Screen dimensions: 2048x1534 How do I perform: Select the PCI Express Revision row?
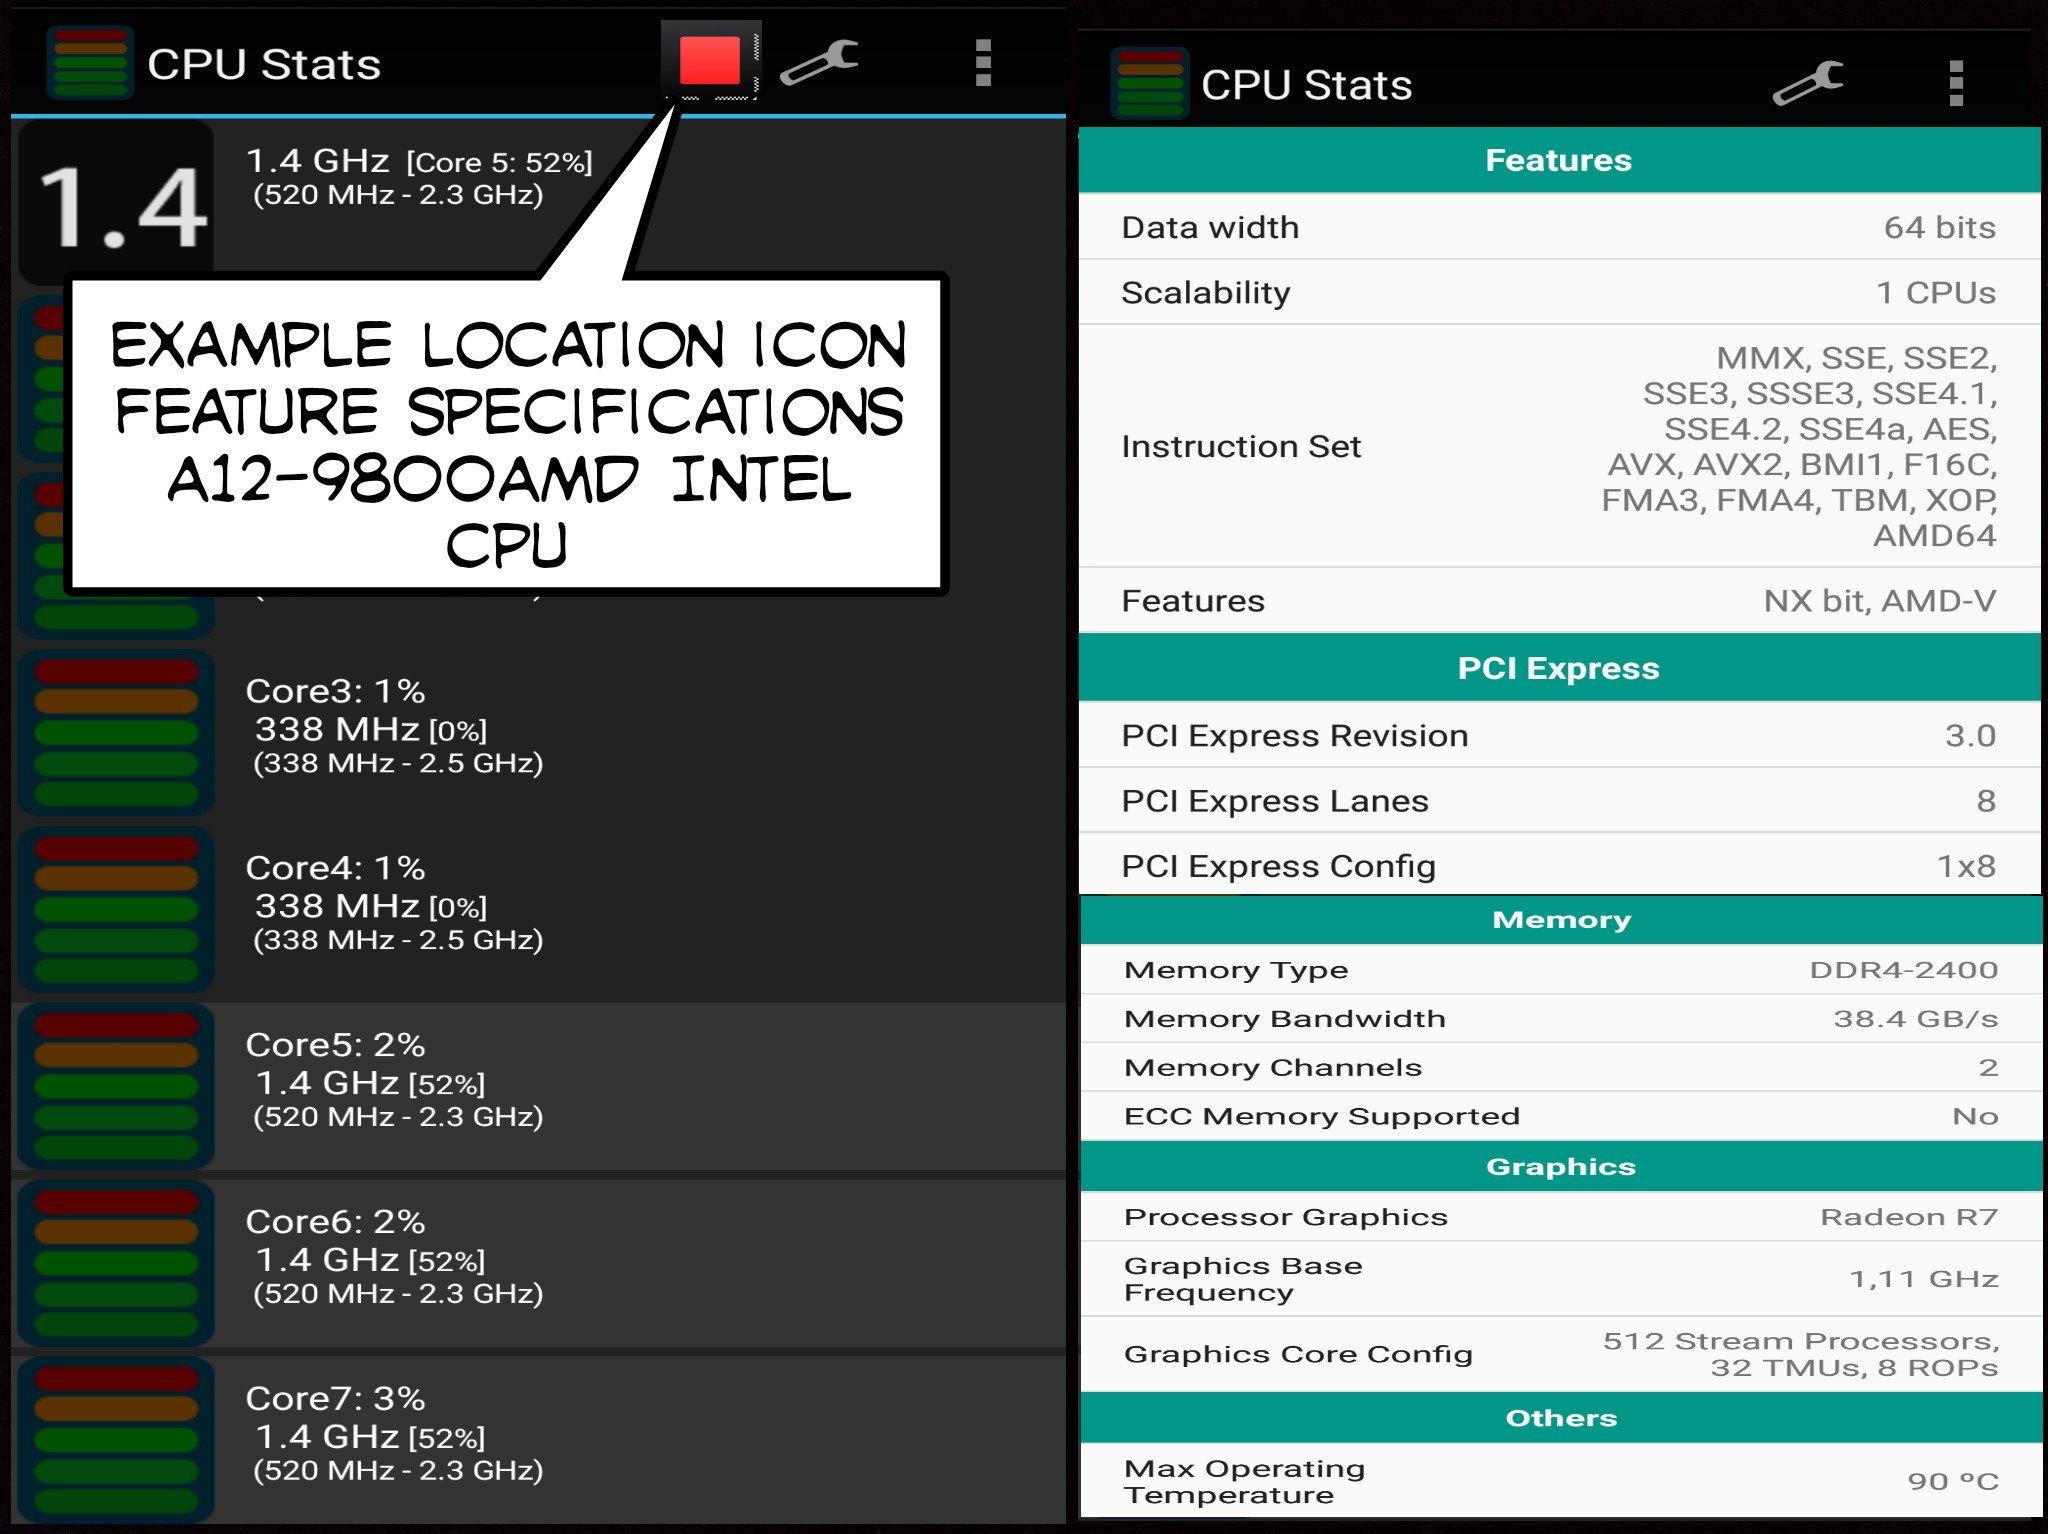click(1559, 736)
